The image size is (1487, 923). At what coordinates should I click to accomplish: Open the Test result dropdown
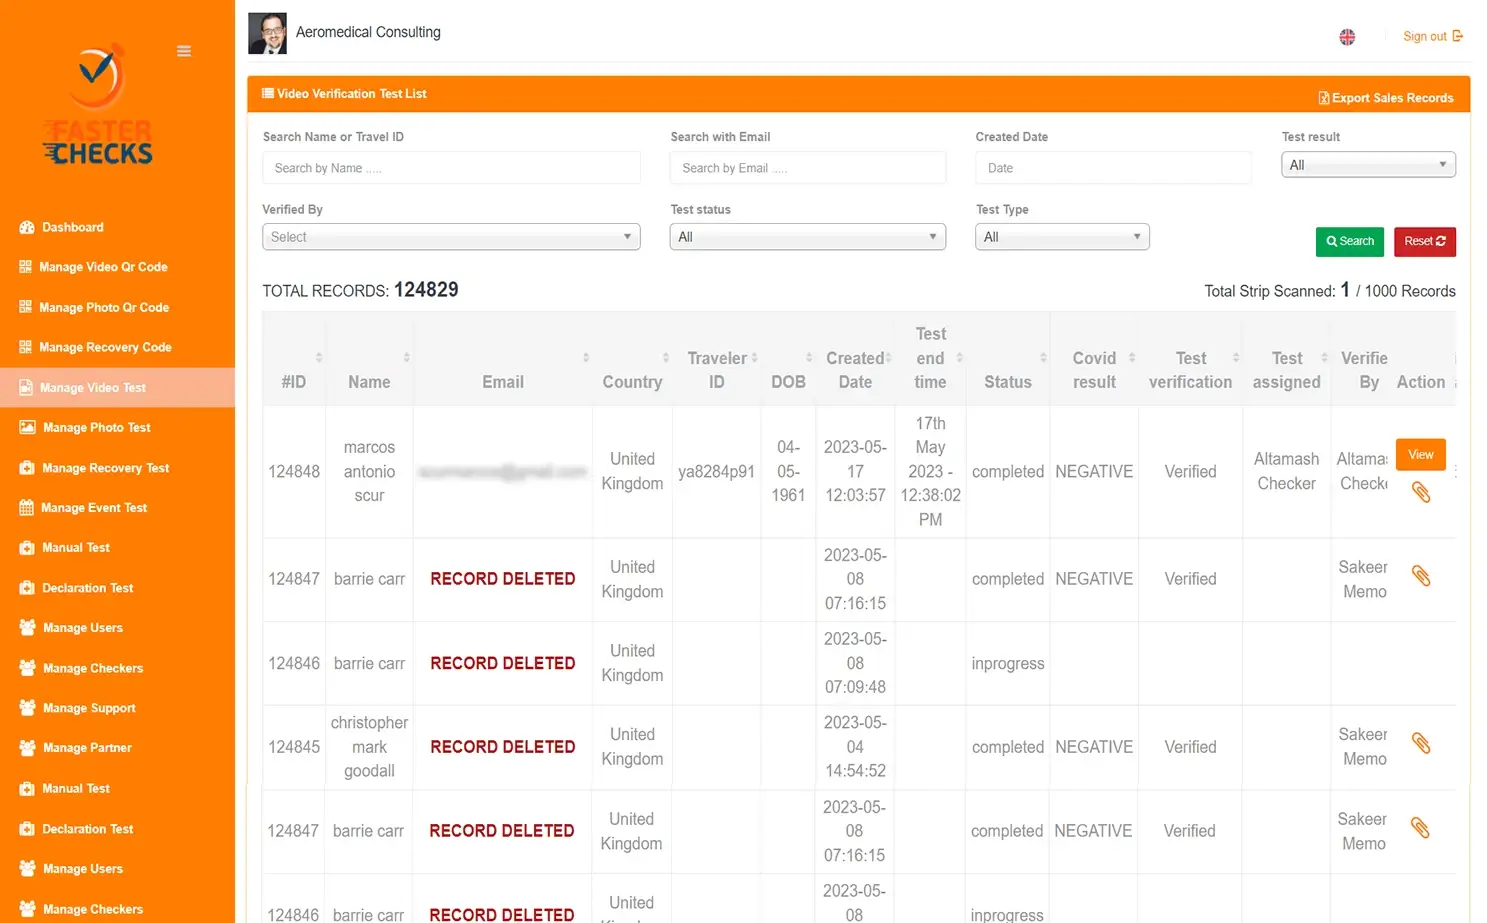coord(1367,164)
